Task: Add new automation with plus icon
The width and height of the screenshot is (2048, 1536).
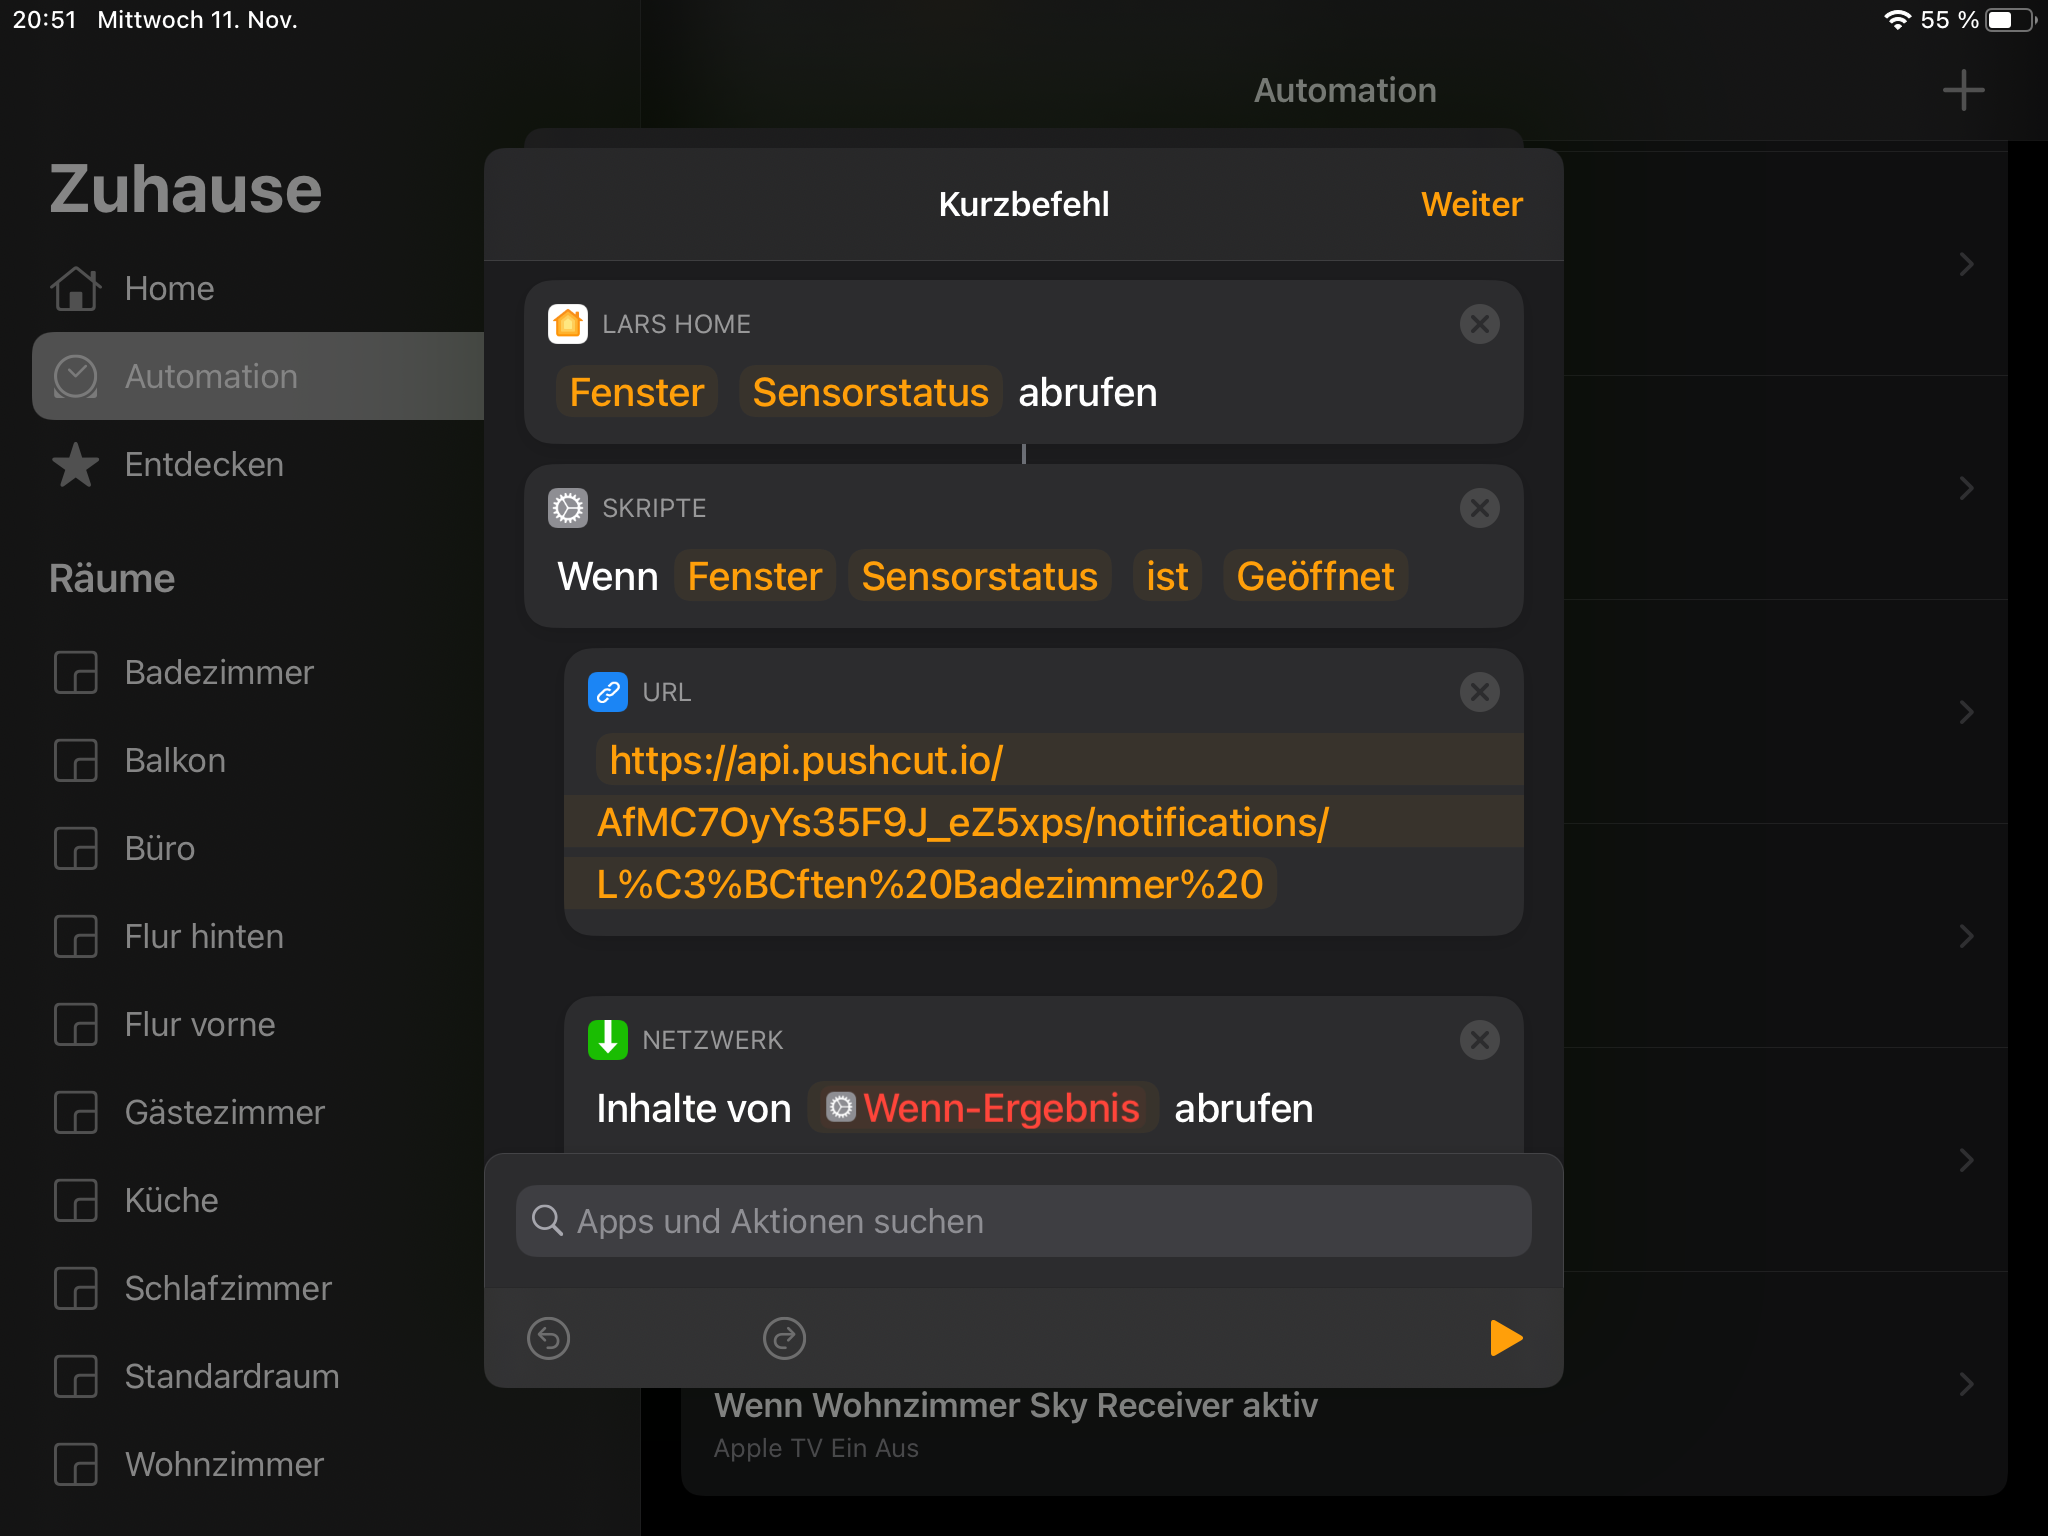Action: pos(1963,90)
